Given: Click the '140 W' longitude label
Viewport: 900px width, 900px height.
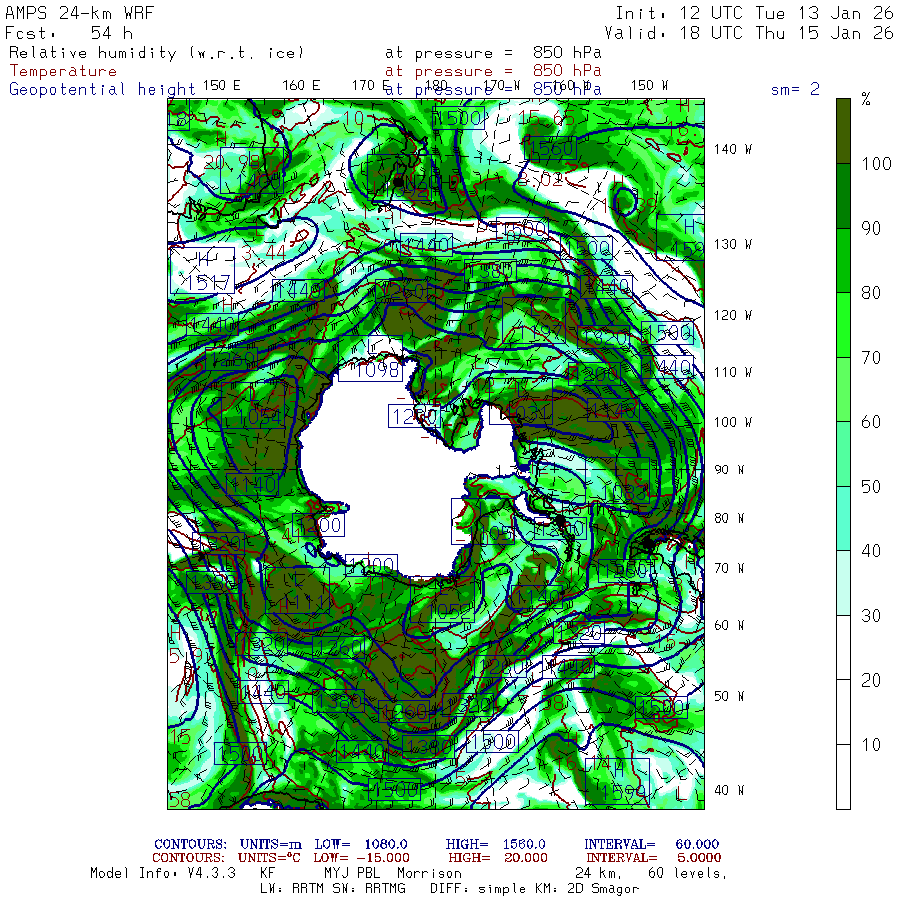Looking at the screenshot, I should tap(733, 149).
